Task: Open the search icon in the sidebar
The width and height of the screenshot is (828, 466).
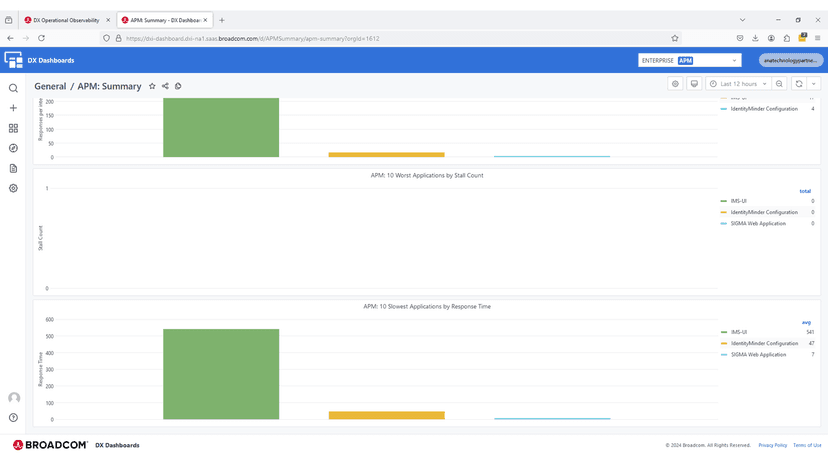Action: (x=13, y=88)
